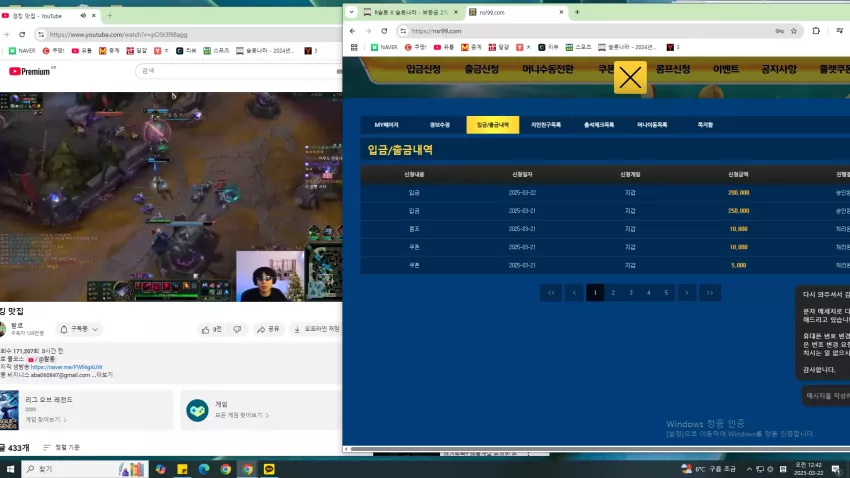The image size is (850, 478).
Task: Expand the Chrome tab search chevron
Action: (x=351, y=12)
